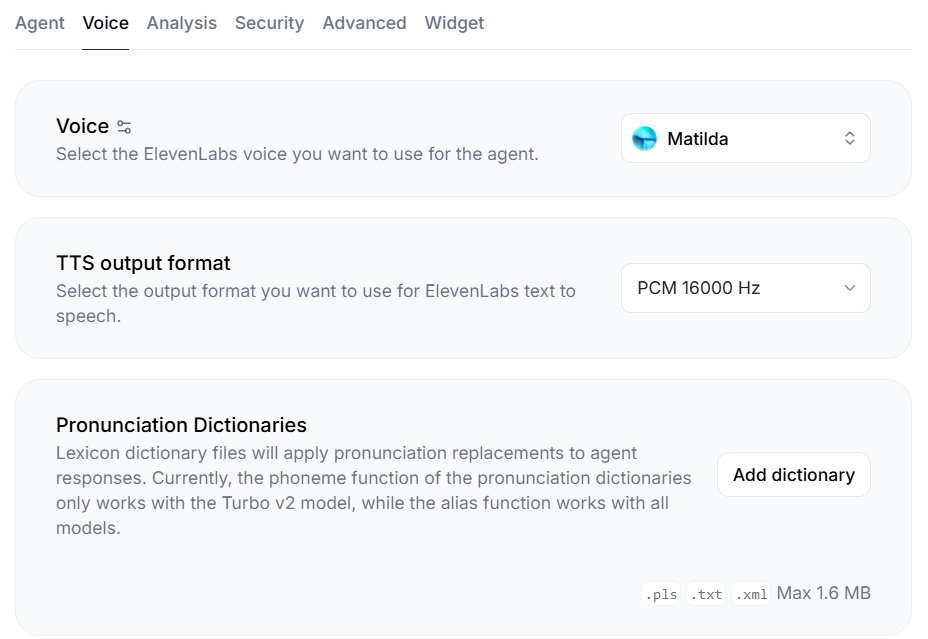Select the Security tab

(x=269, y=23)
